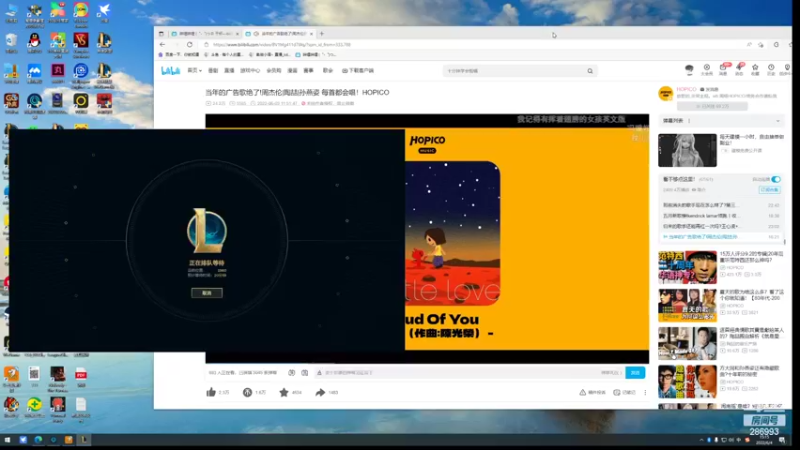
Task: Expand hidden icons arrow in system tray
Action: (x=701, y=440)
